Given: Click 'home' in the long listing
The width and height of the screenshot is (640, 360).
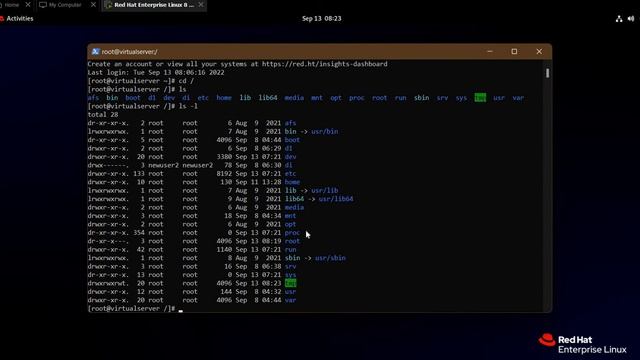Looking at the screenshot, I should (292, 182).
